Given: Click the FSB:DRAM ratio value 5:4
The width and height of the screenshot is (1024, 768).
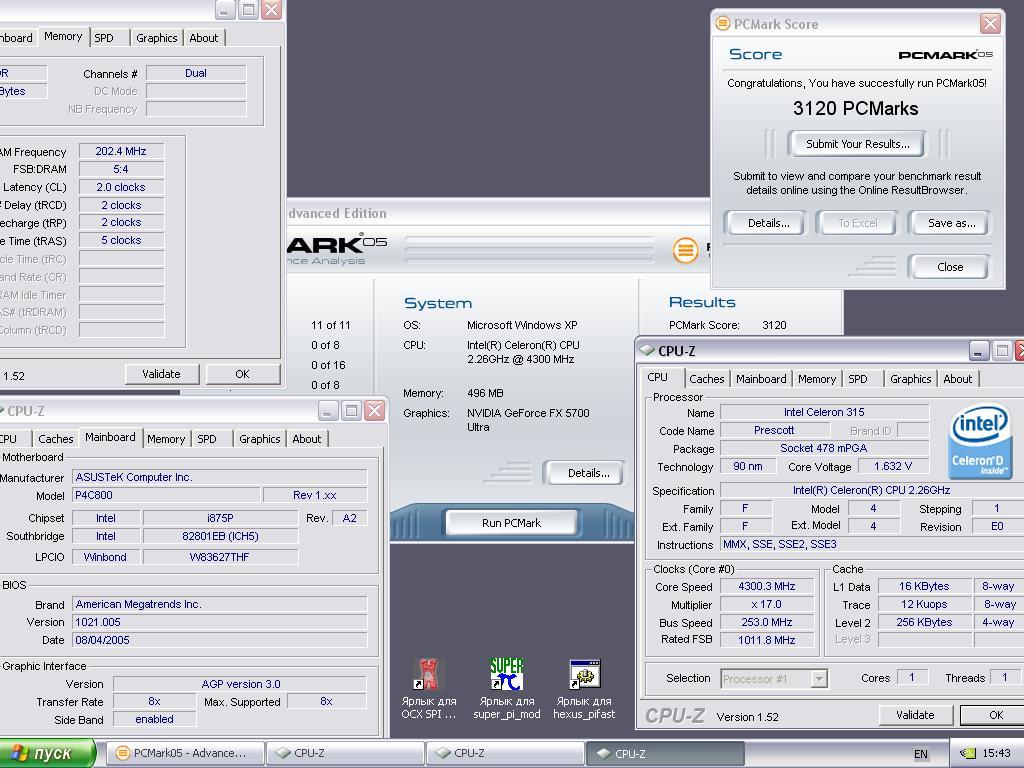Looking at the screenshot, I should (121, 169).
